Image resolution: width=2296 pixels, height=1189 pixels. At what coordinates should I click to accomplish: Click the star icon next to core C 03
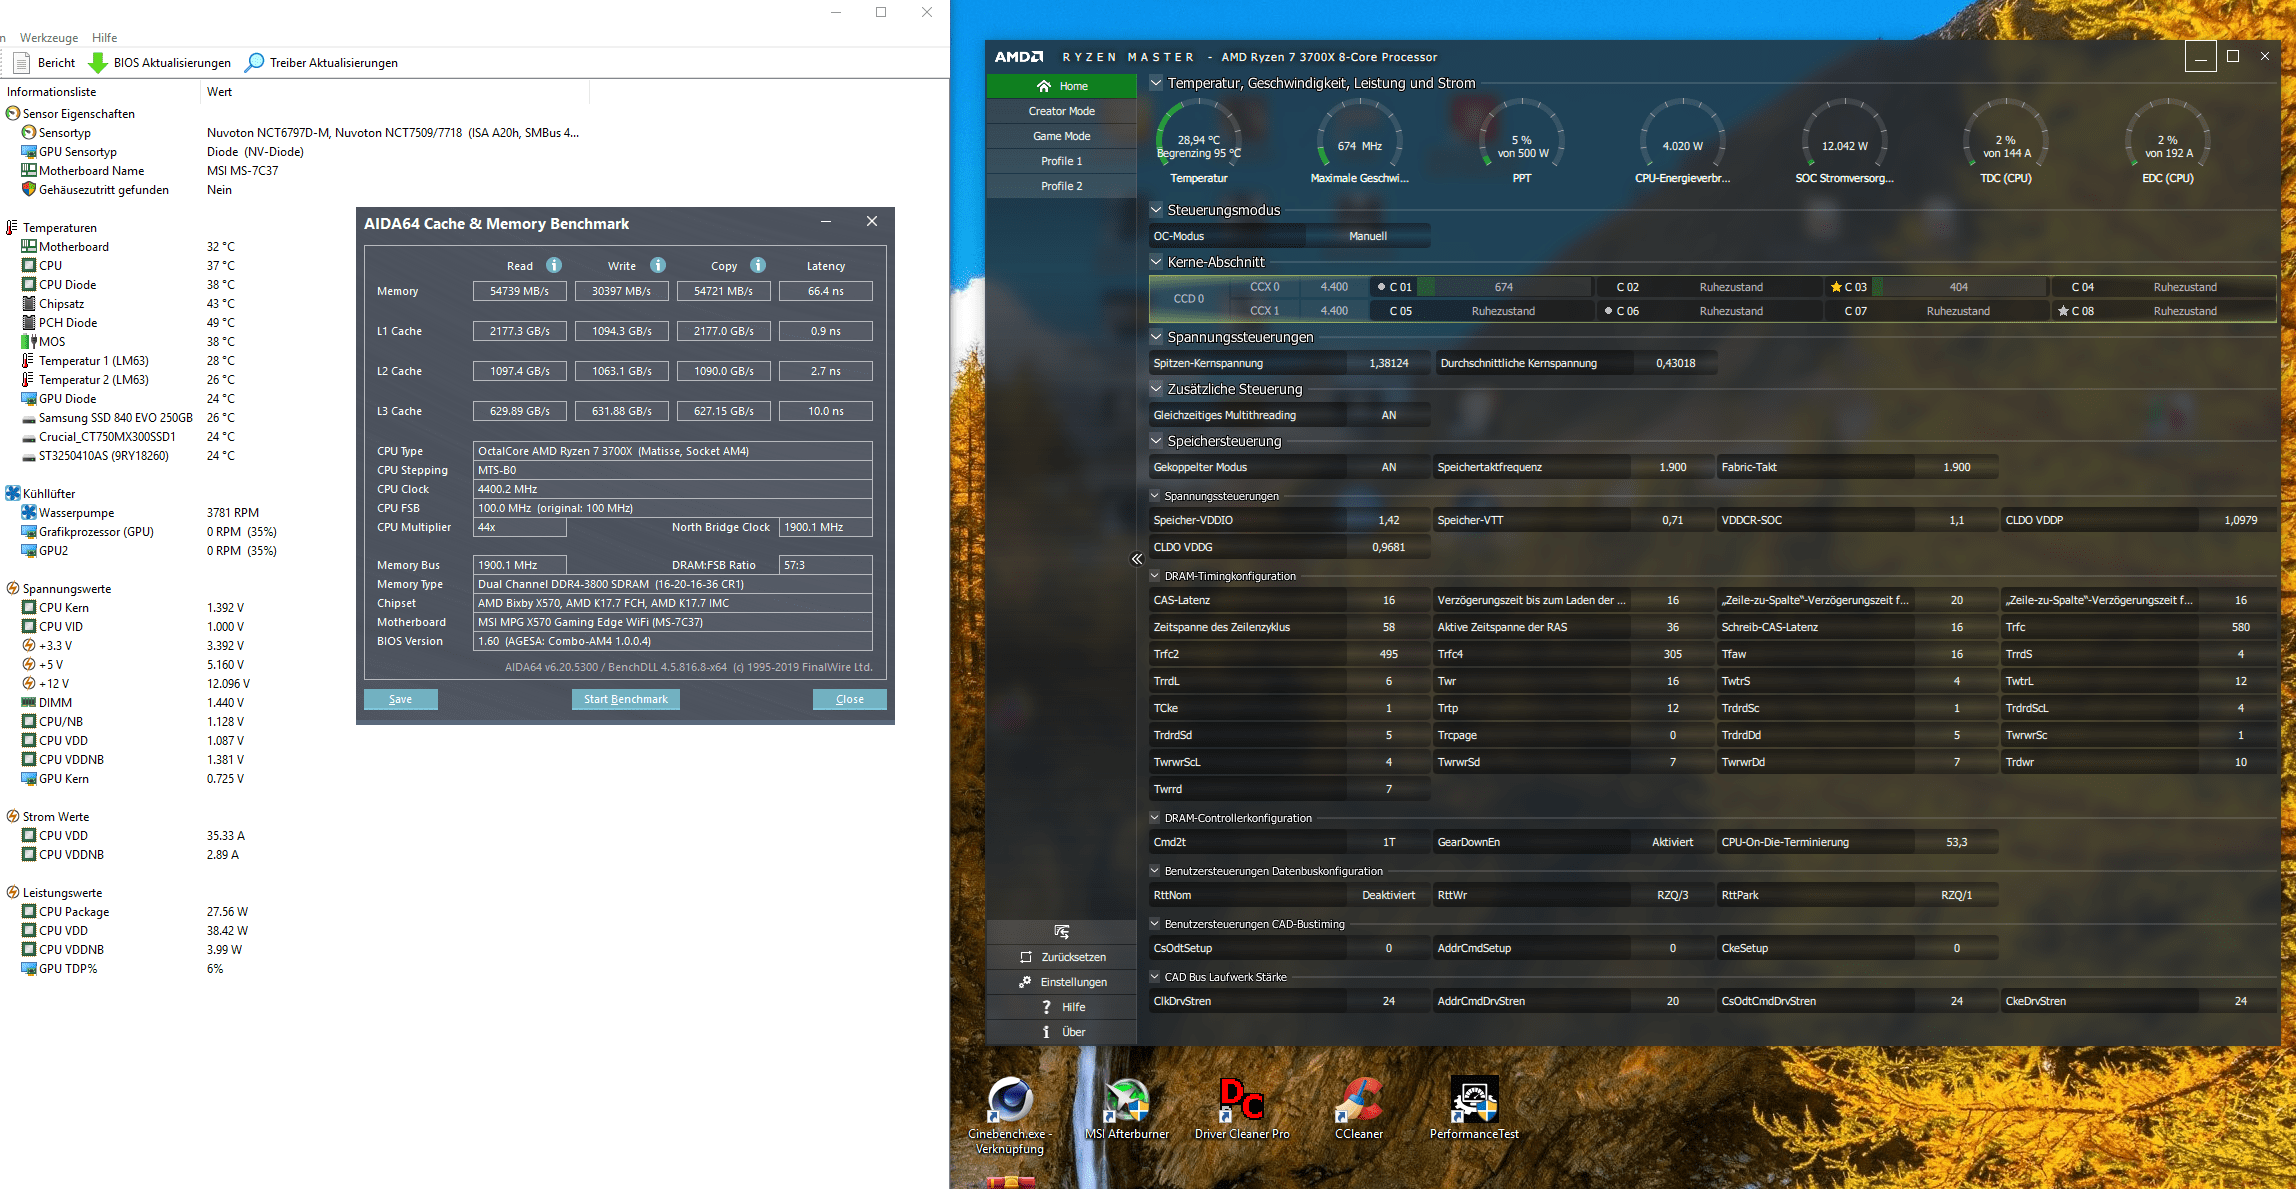(1836, 287)
